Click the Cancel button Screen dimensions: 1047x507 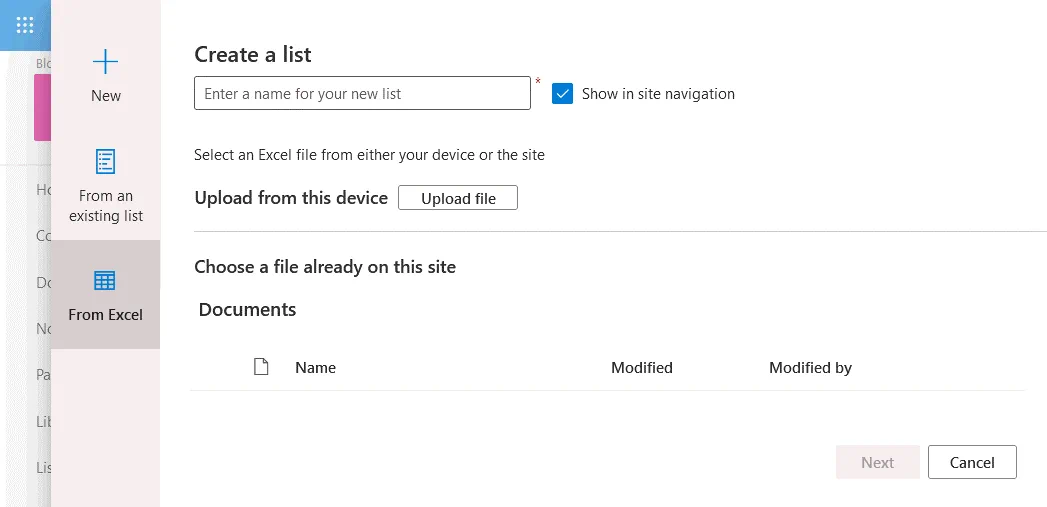[971, 462]
